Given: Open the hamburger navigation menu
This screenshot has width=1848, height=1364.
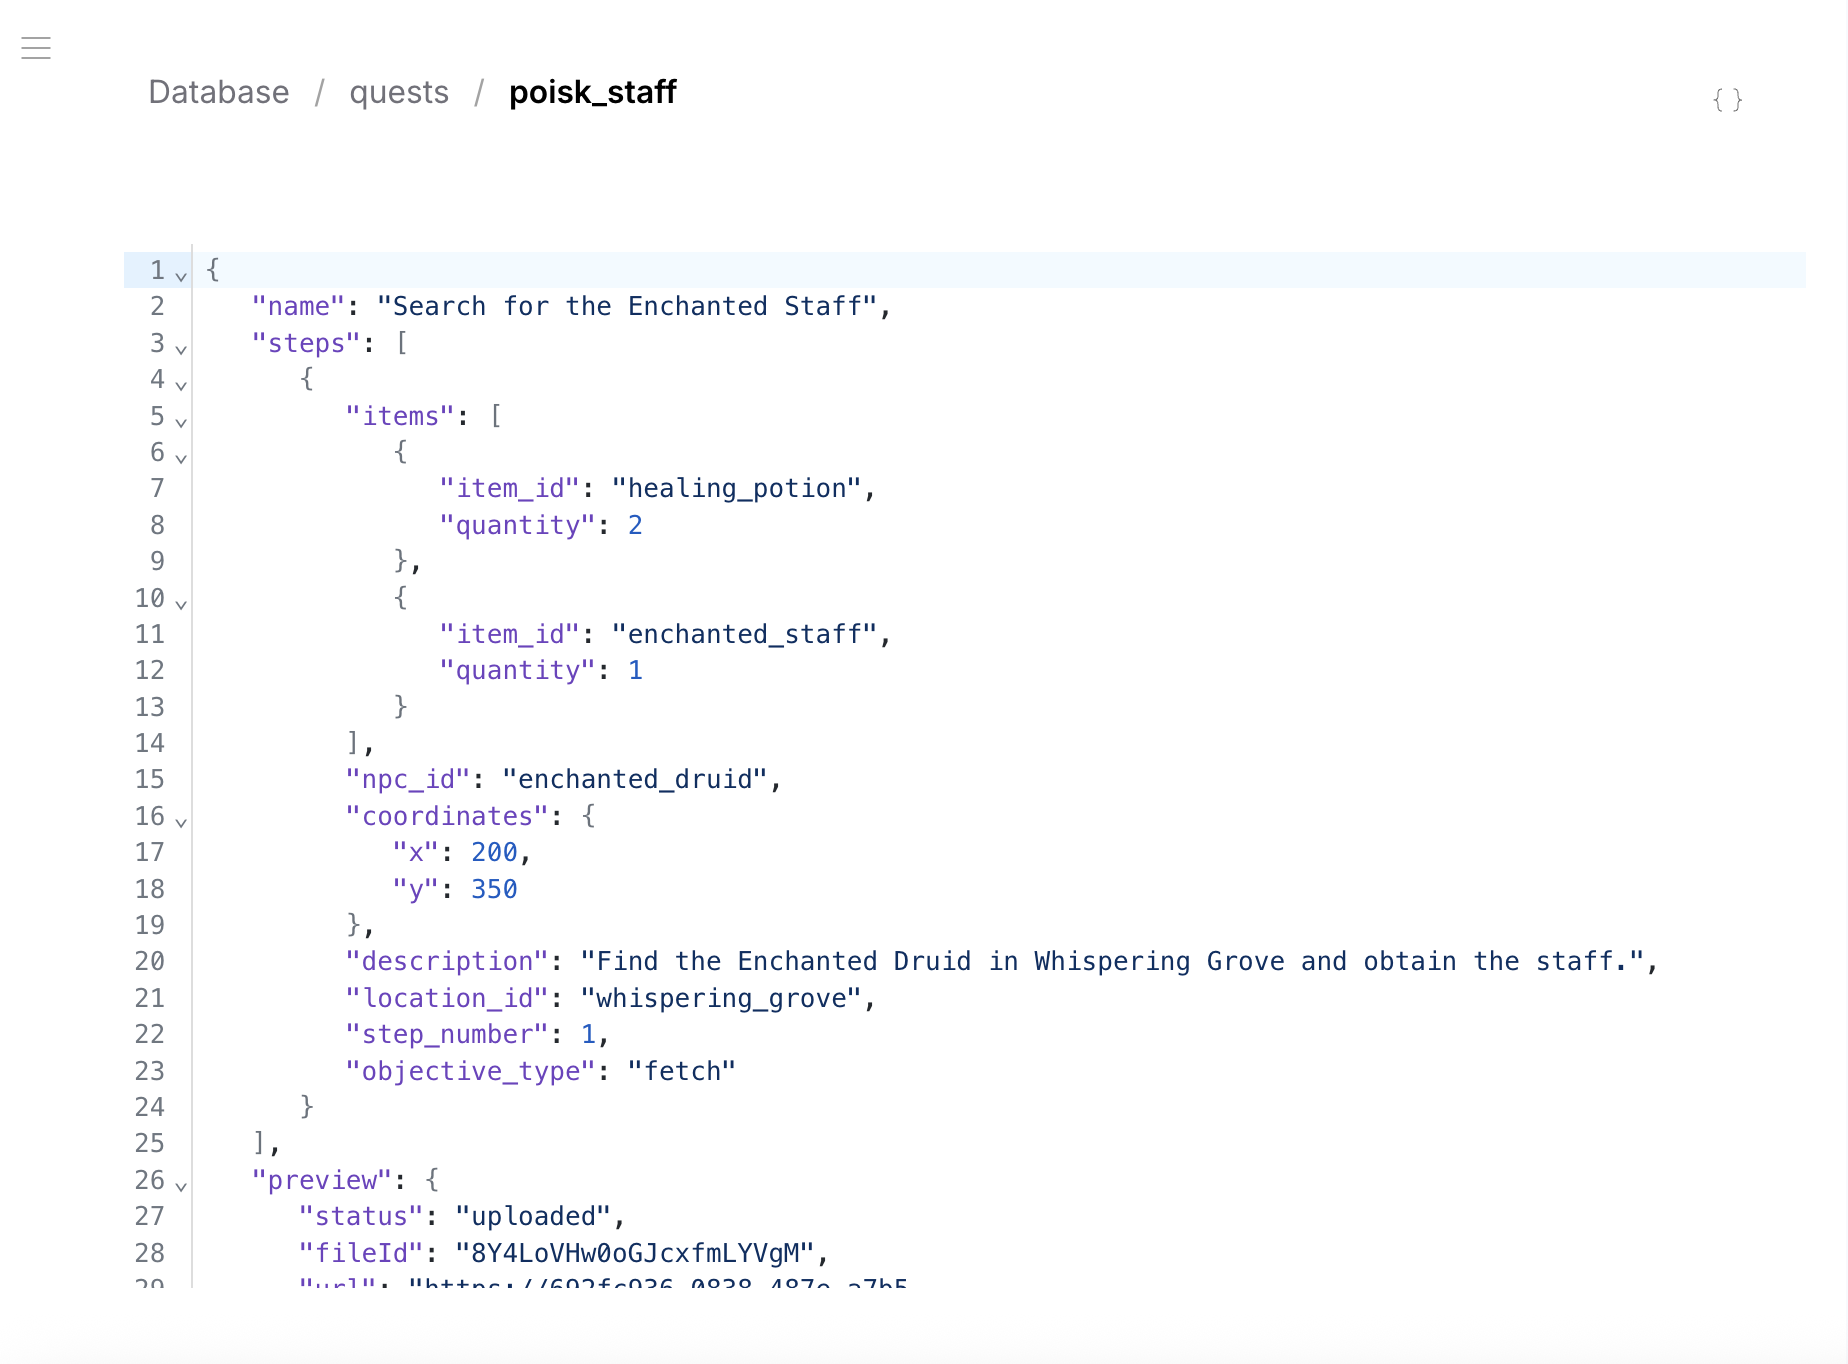Looking at the screenshot, I should pyautogui.click(x=36, y=47).
